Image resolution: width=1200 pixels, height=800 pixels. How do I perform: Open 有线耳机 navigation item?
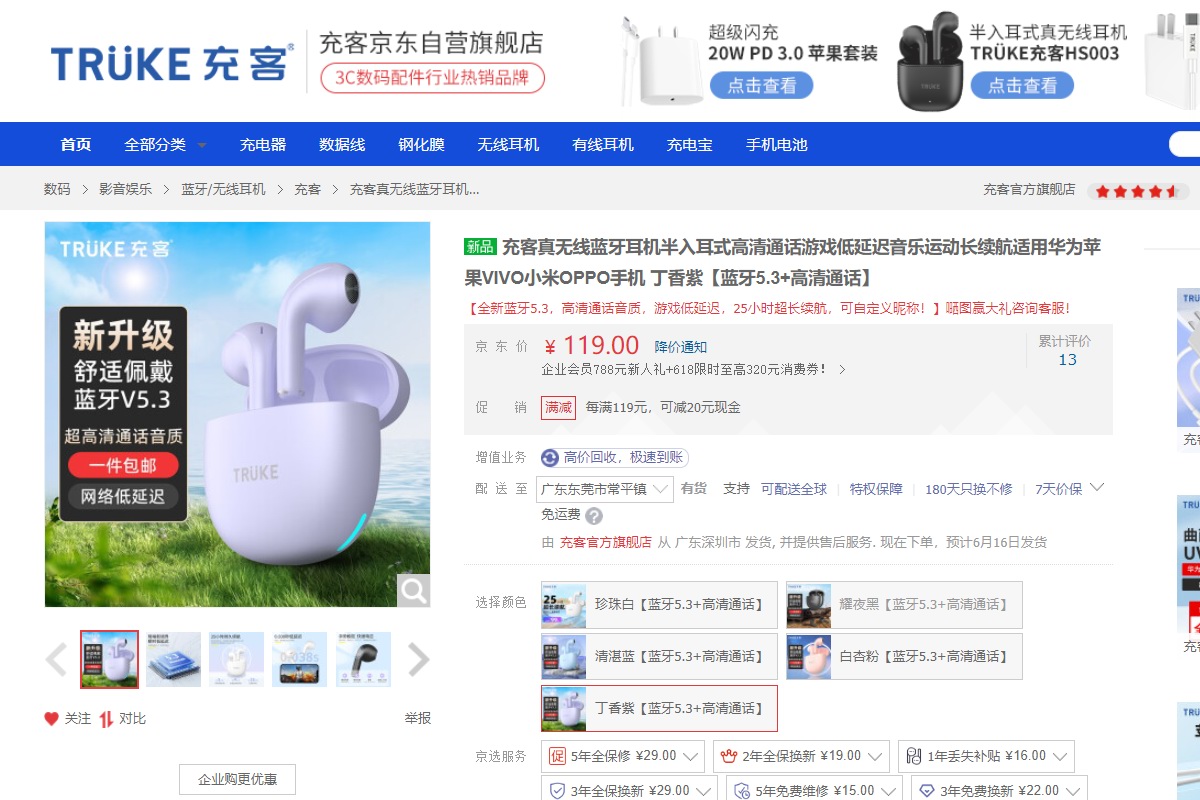(x=603, y=144)
